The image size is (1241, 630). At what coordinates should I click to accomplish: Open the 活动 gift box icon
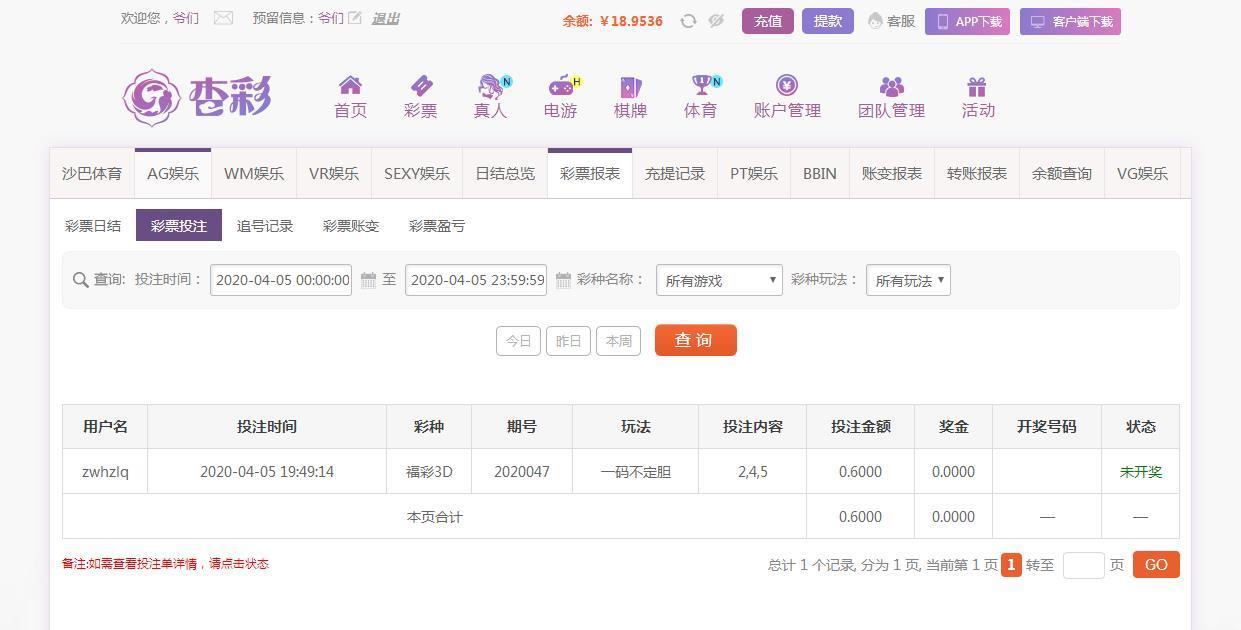click(x=977, y=87)
